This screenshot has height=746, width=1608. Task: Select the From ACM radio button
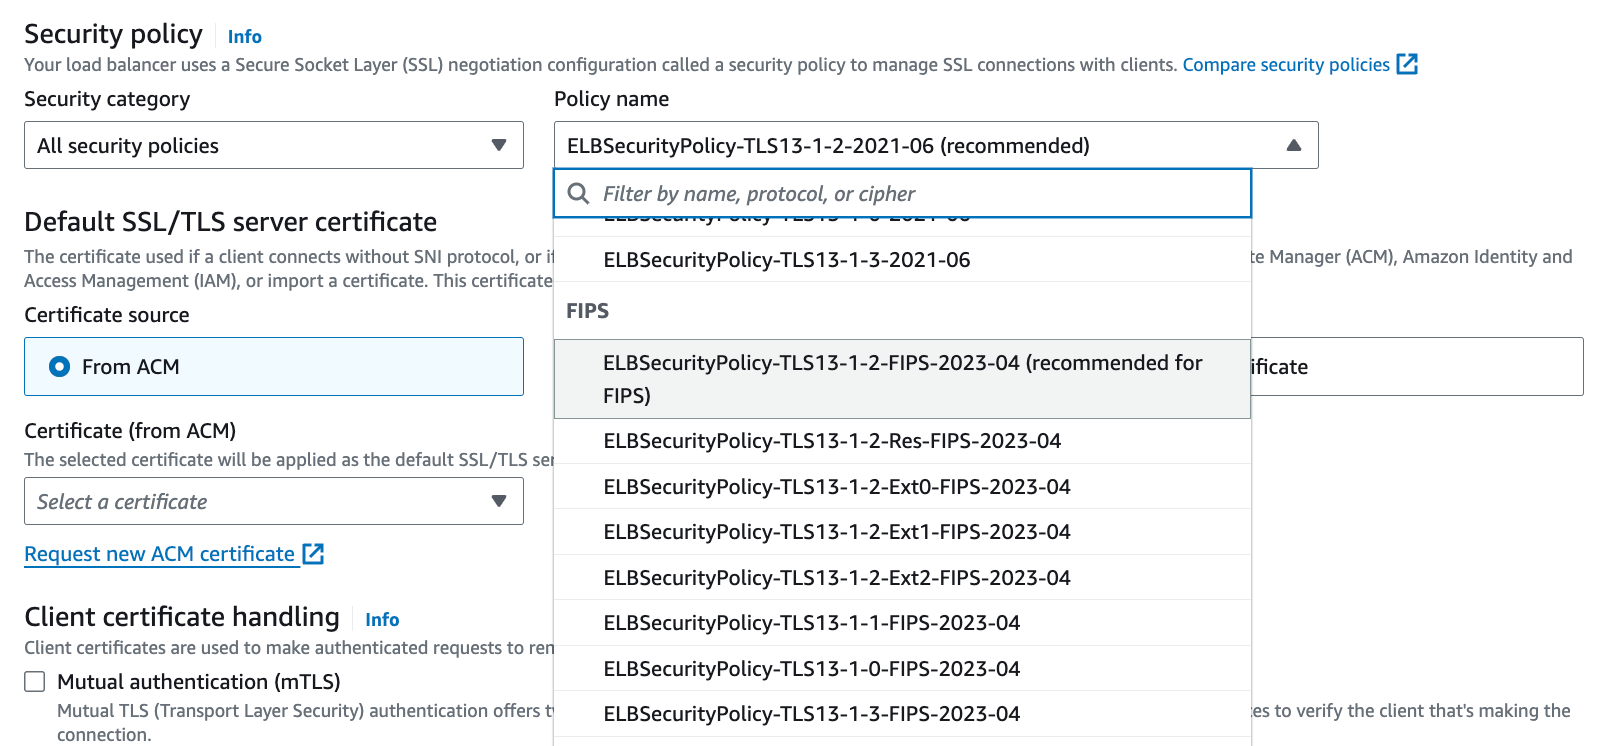point(60,367)
